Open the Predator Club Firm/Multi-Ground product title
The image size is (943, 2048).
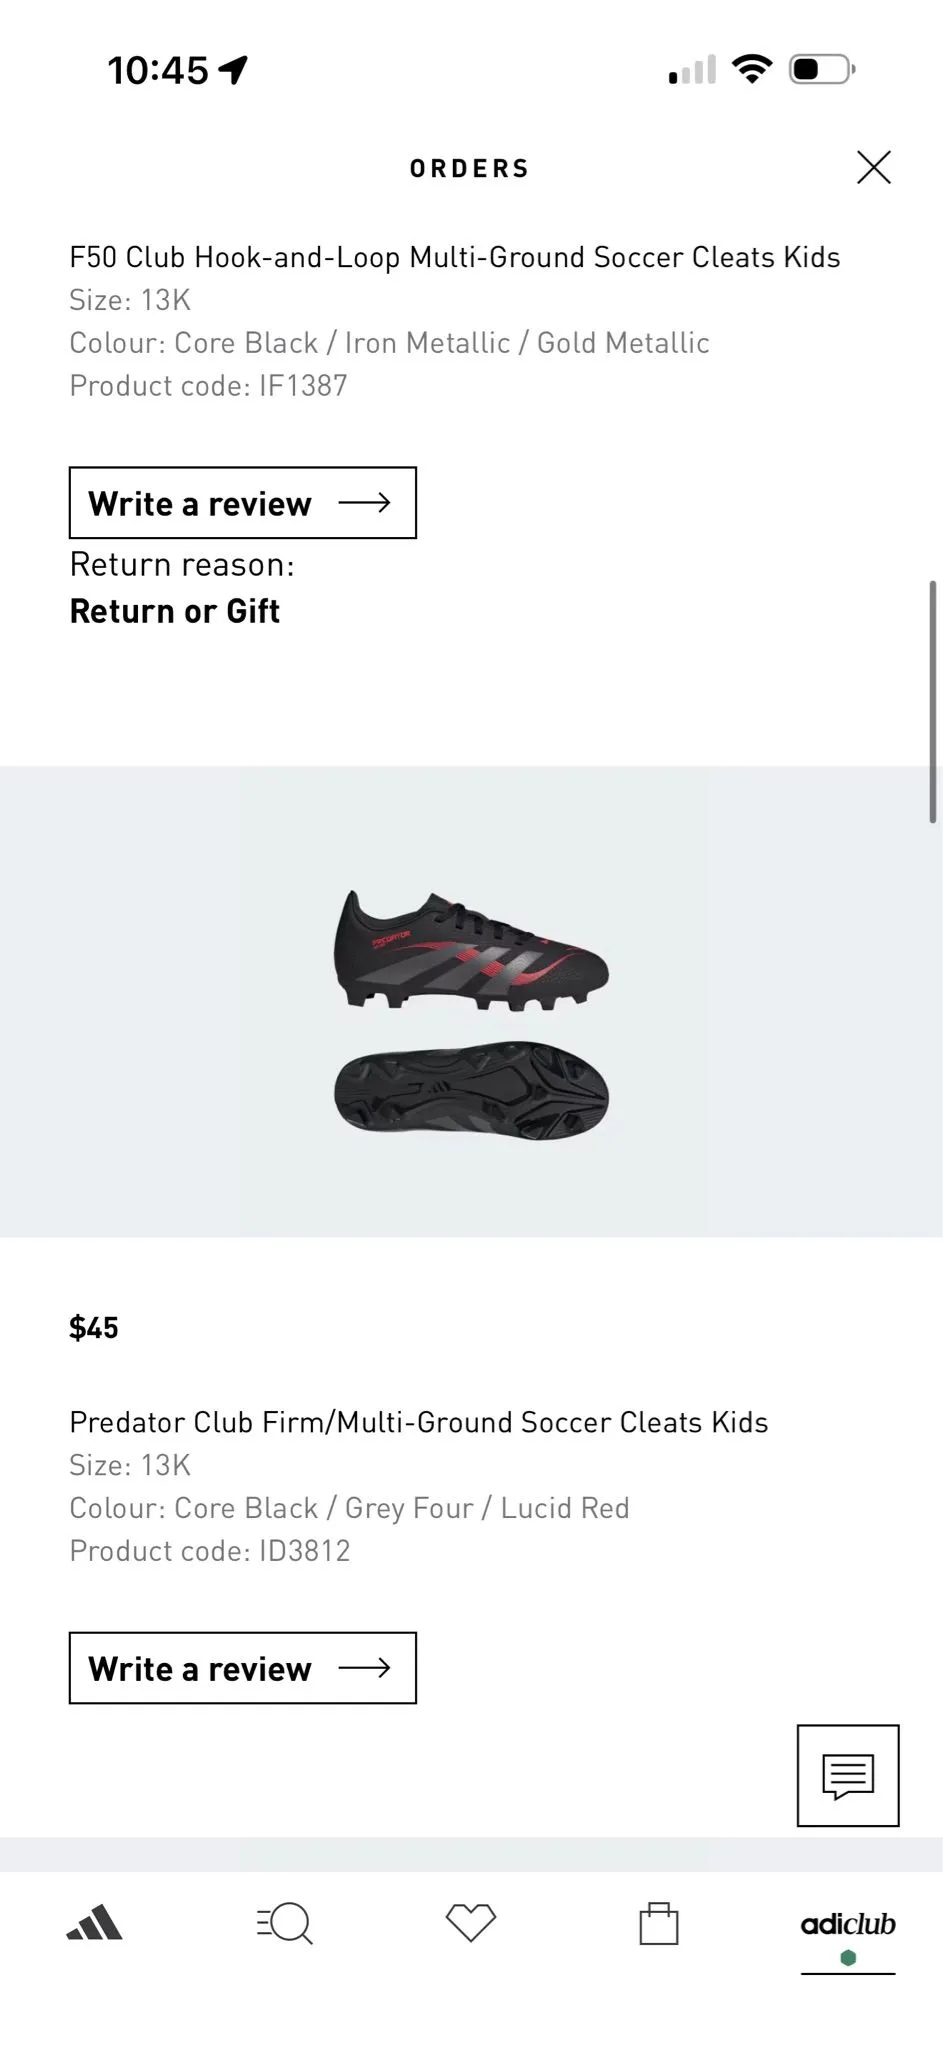coord(419,1422)
